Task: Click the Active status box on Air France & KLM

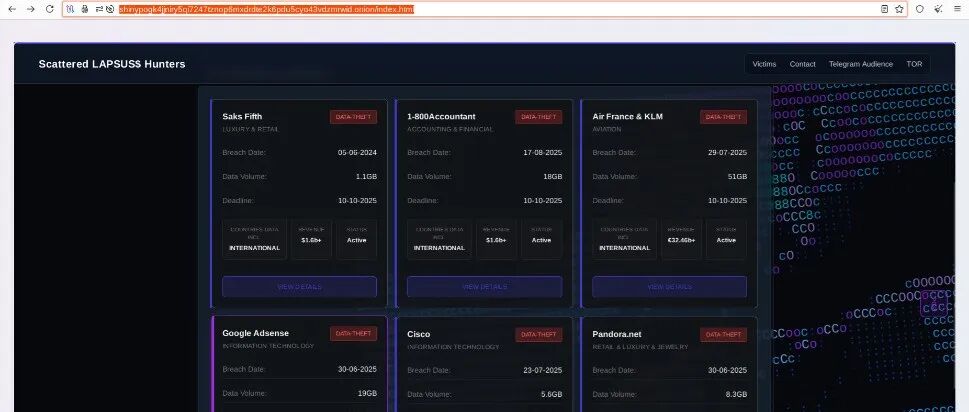Action: click(726, 239)
